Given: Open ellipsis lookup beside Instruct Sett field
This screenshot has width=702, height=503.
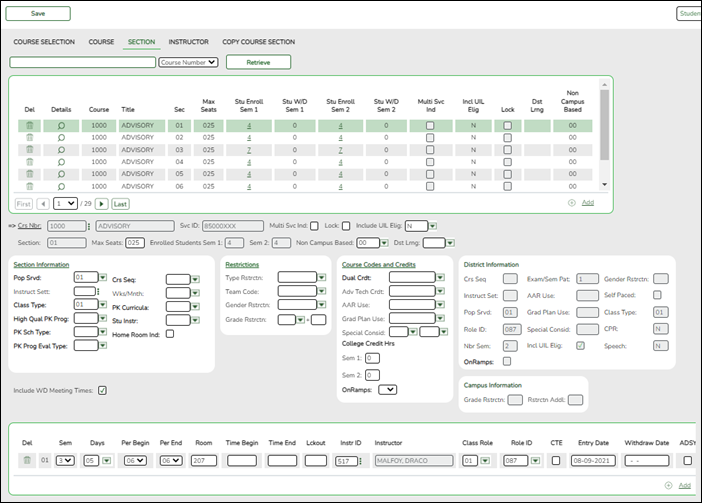Looking at the screenshot, I should tap(98, 291).
